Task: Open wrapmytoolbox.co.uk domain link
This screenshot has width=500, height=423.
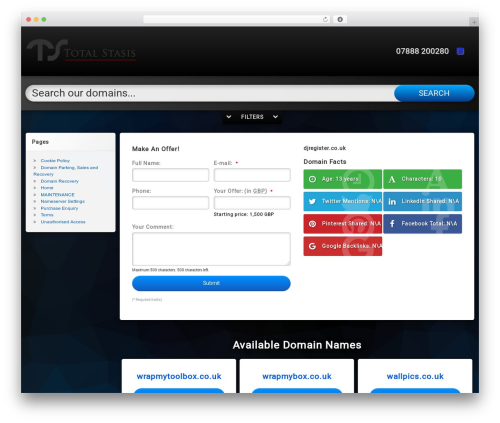Action: tap(179, 376)
